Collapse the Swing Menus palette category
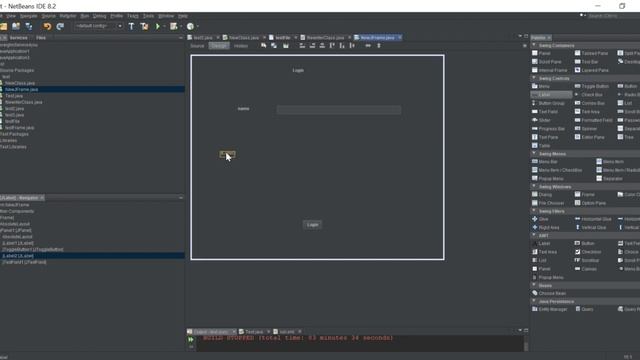The image size is (640, 360). point(534,153)
